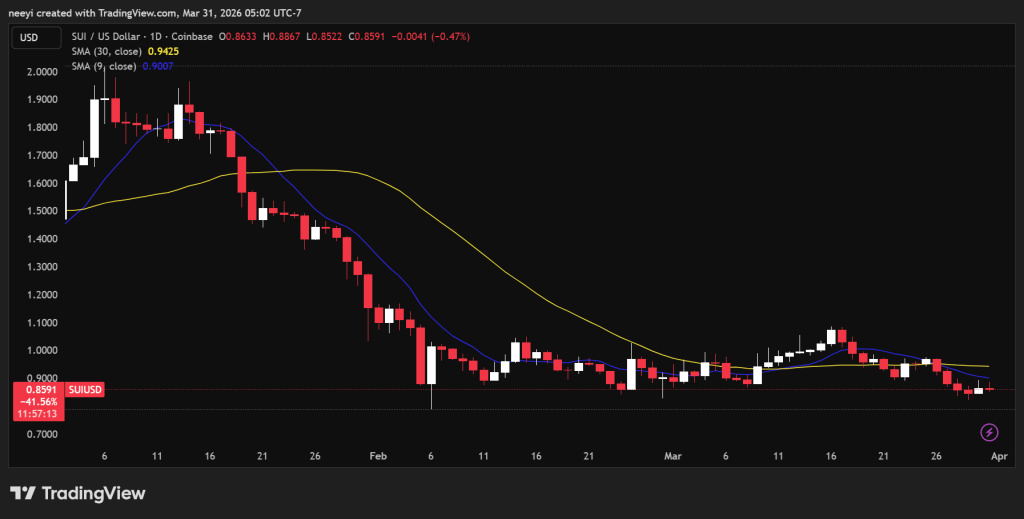This screenshot has height=519, width=1024.
Task: Click the open price O0.8633 value
Action: coord(238,37)
